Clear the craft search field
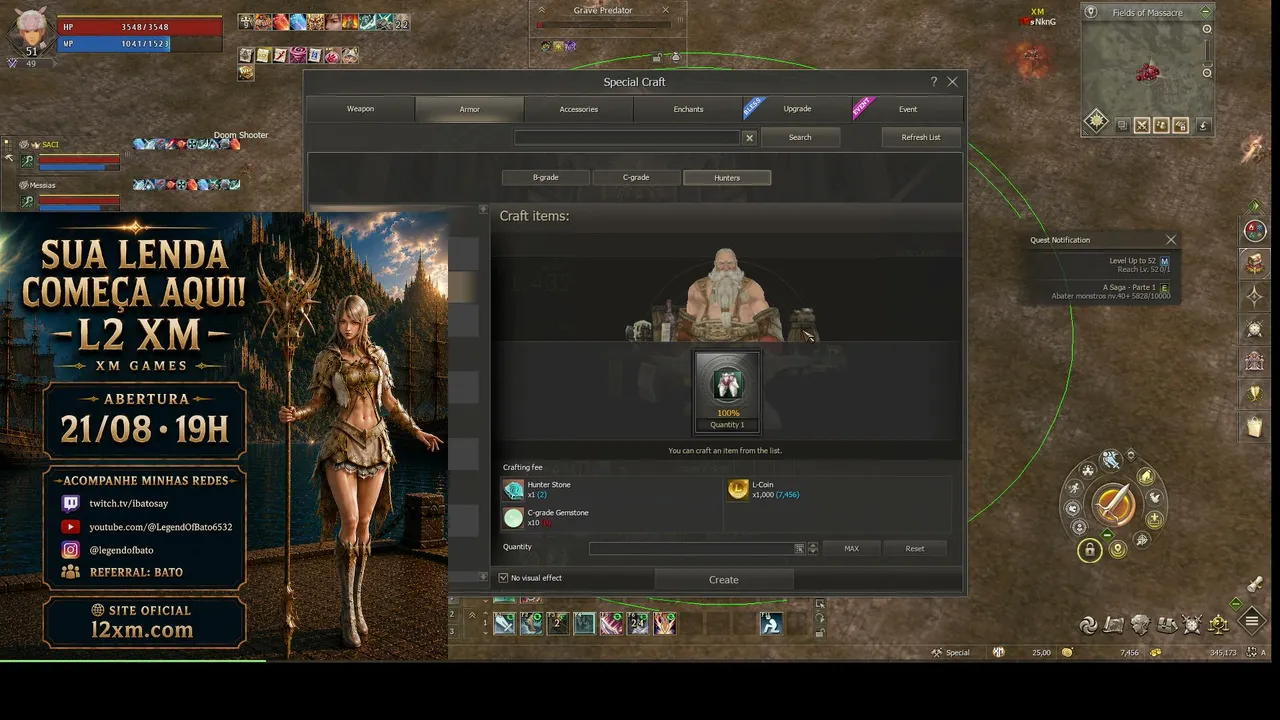The height and width of the screenshot is (720, 1280). tap(749, 138)
